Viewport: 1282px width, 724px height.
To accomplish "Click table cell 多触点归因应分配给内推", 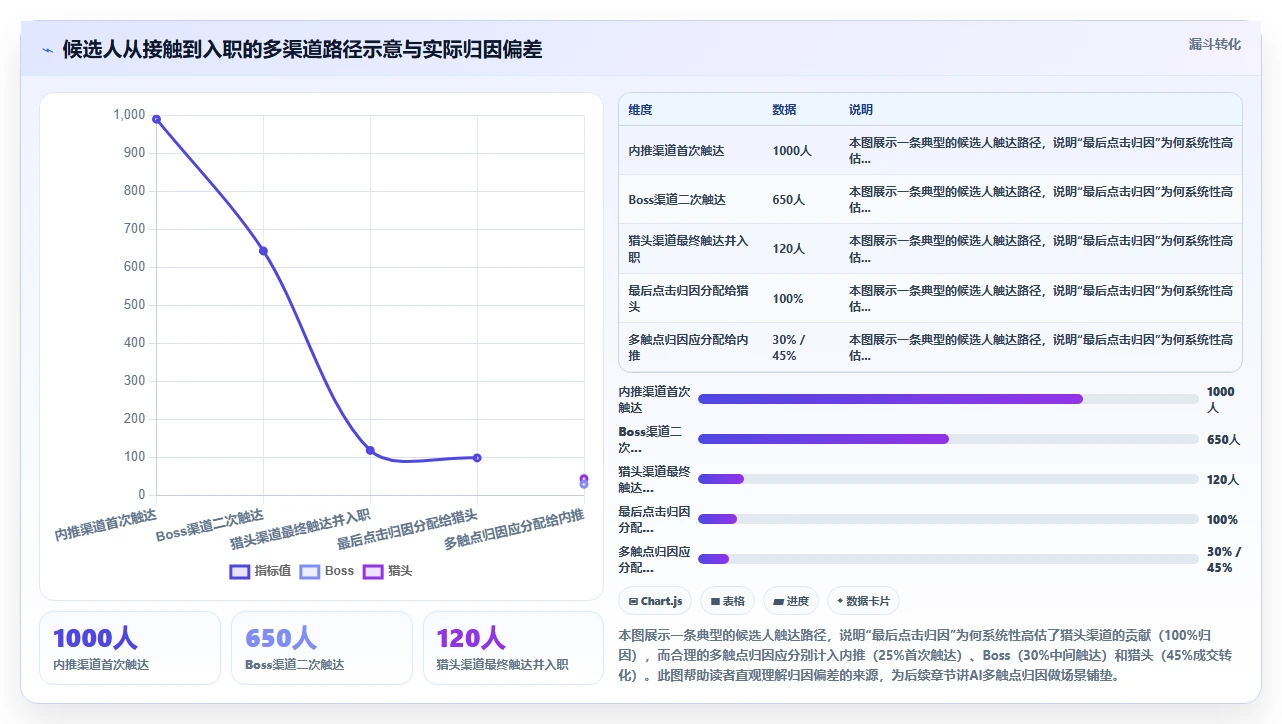I will (688, 347).
